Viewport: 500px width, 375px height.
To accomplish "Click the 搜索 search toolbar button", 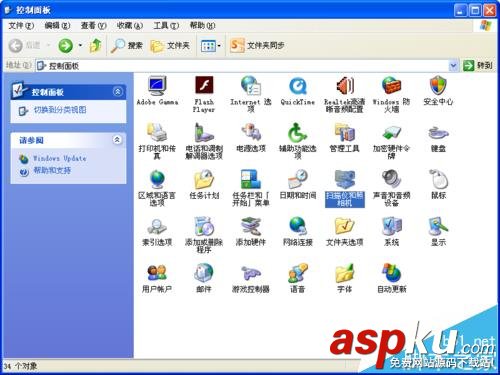I will click(x=127, y=46).
